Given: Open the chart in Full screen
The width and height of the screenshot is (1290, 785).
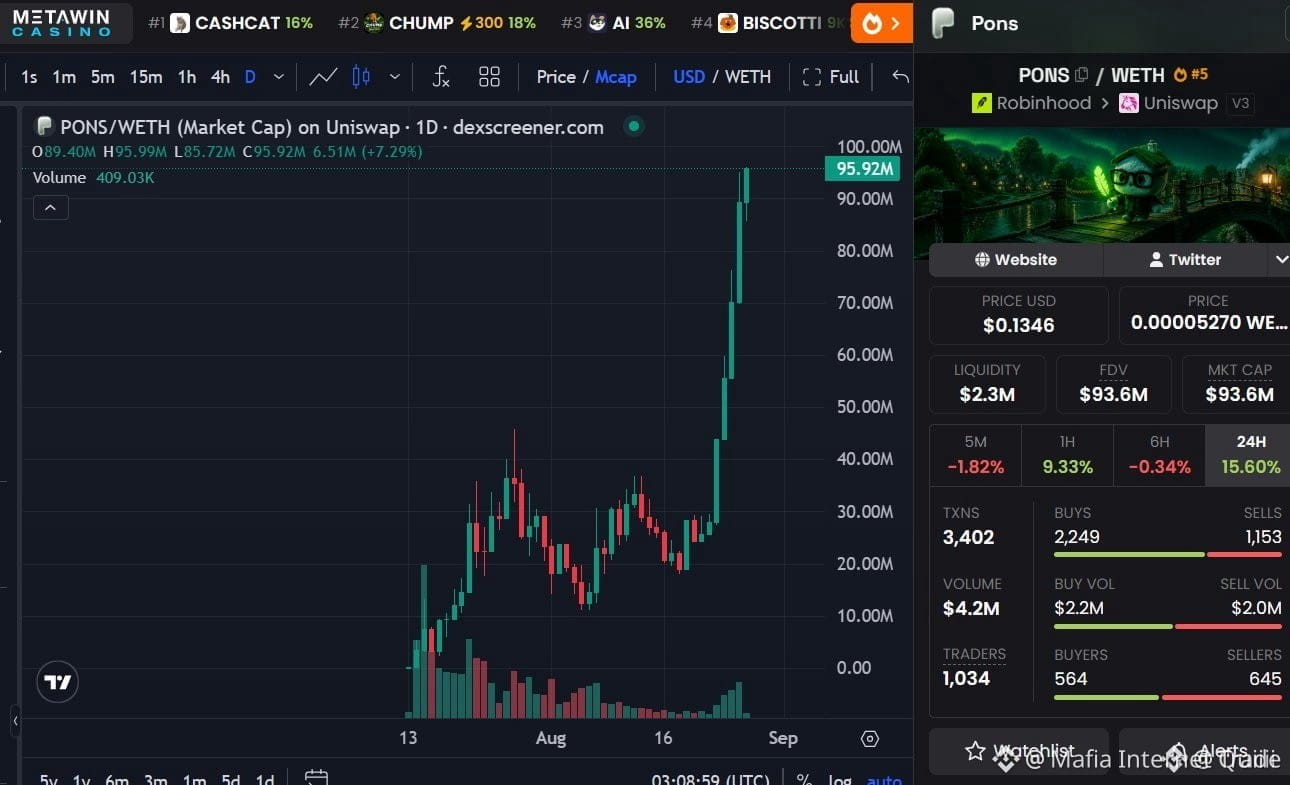Looking at the screenshot, I should pos(831,77).
